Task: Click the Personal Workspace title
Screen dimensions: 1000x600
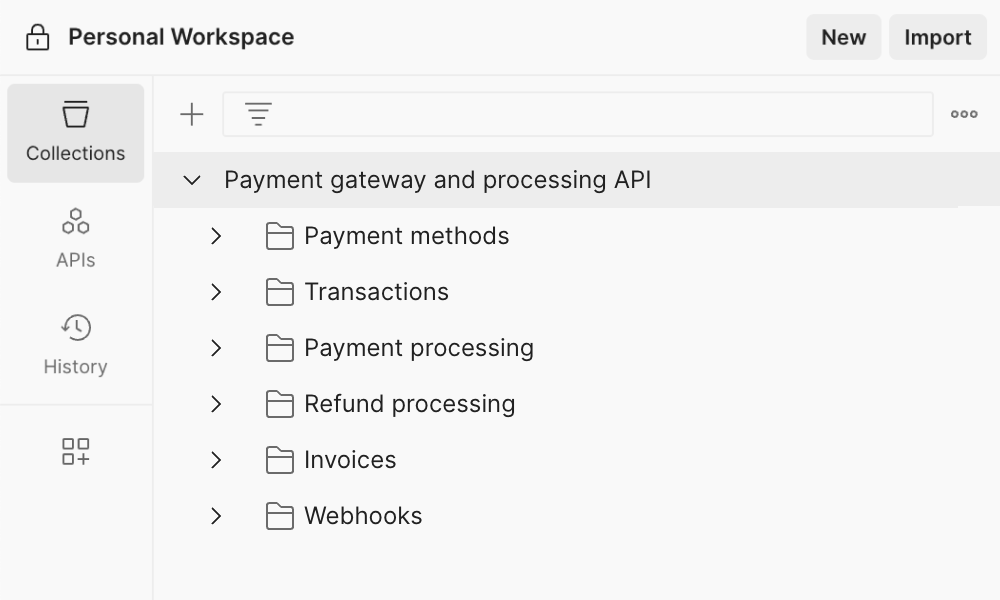Action: click(181, 38)
